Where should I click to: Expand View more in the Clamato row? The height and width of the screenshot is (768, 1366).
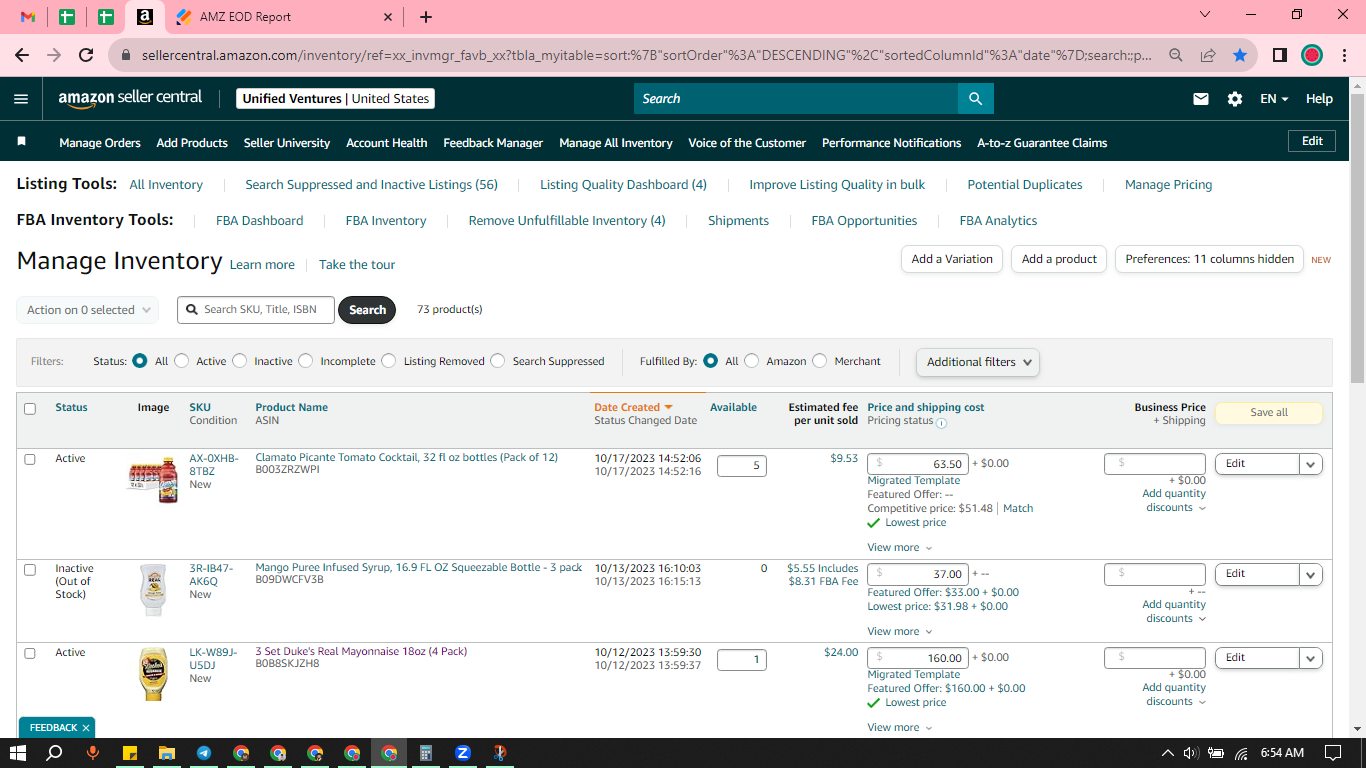[899, 547]
